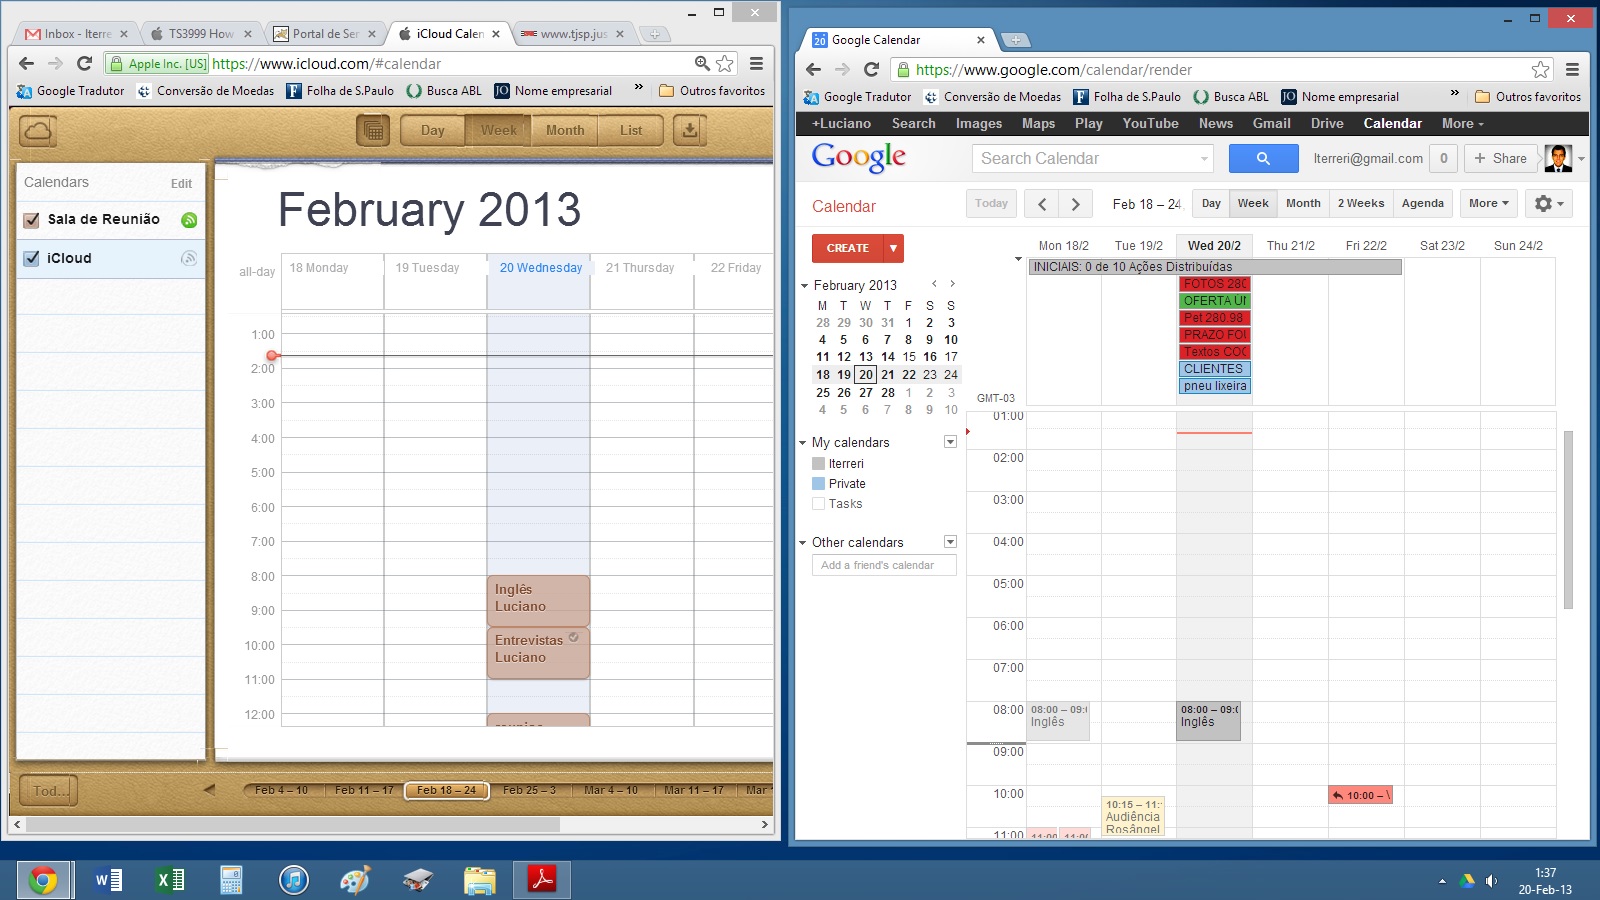Collapse the My calendars section
The width and height of the screenshot is (1600, 900).
pos(803,443)
